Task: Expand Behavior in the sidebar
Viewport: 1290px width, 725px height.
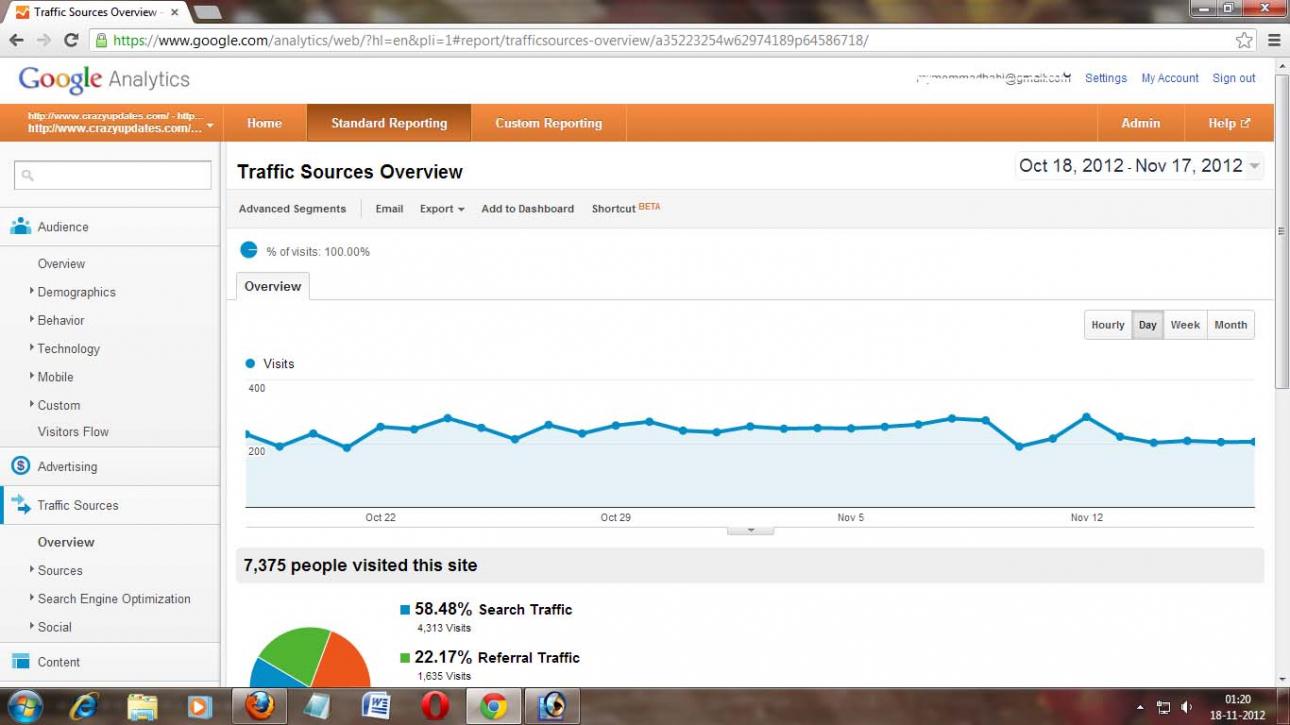Action: tap(61, 320)
